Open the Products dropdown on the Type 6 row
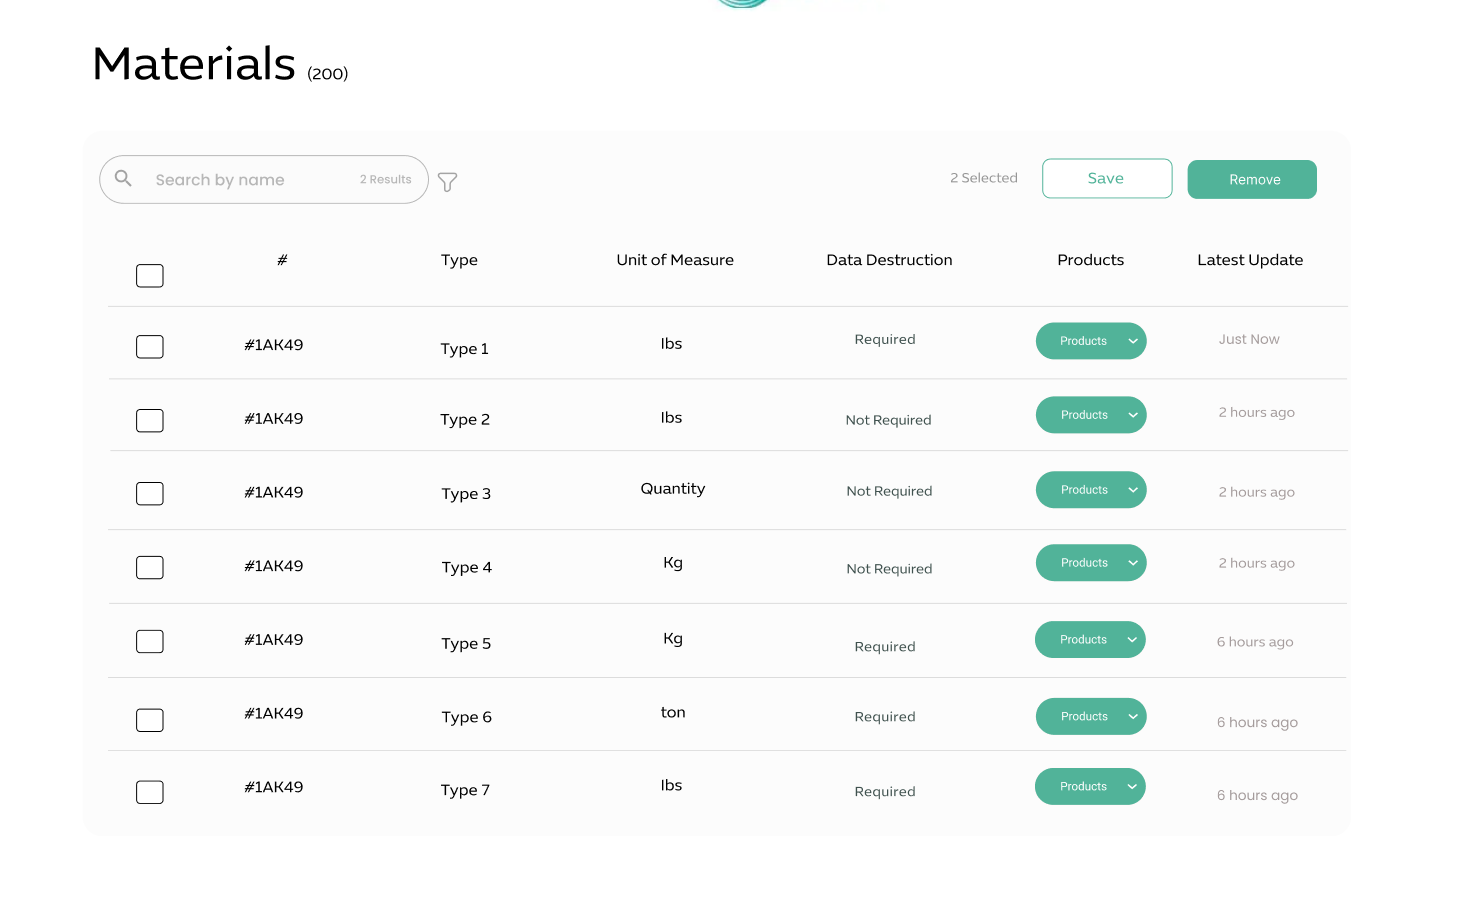This screenshot has width=1457, height=916. [1133, 716]
